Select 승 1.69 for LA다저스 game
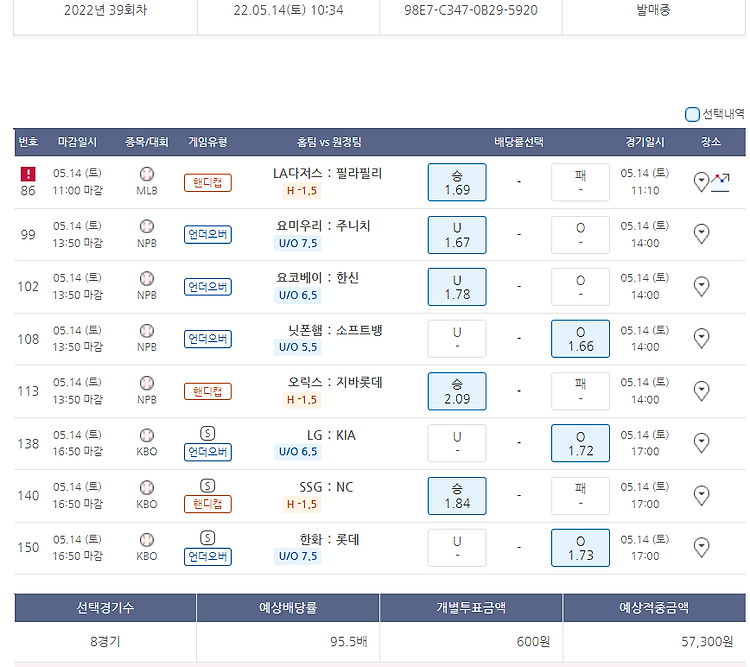Image resolution: width=750 pixels, height=667 pixels. 457,182
